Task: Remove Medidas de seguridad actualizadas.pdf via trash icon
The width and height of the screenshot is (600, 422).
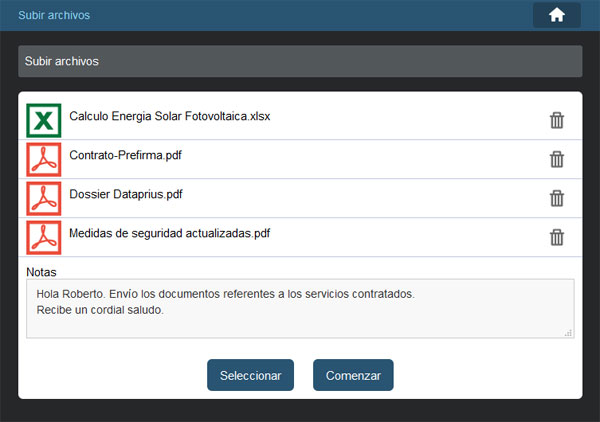Action: [x=557, y=237]
